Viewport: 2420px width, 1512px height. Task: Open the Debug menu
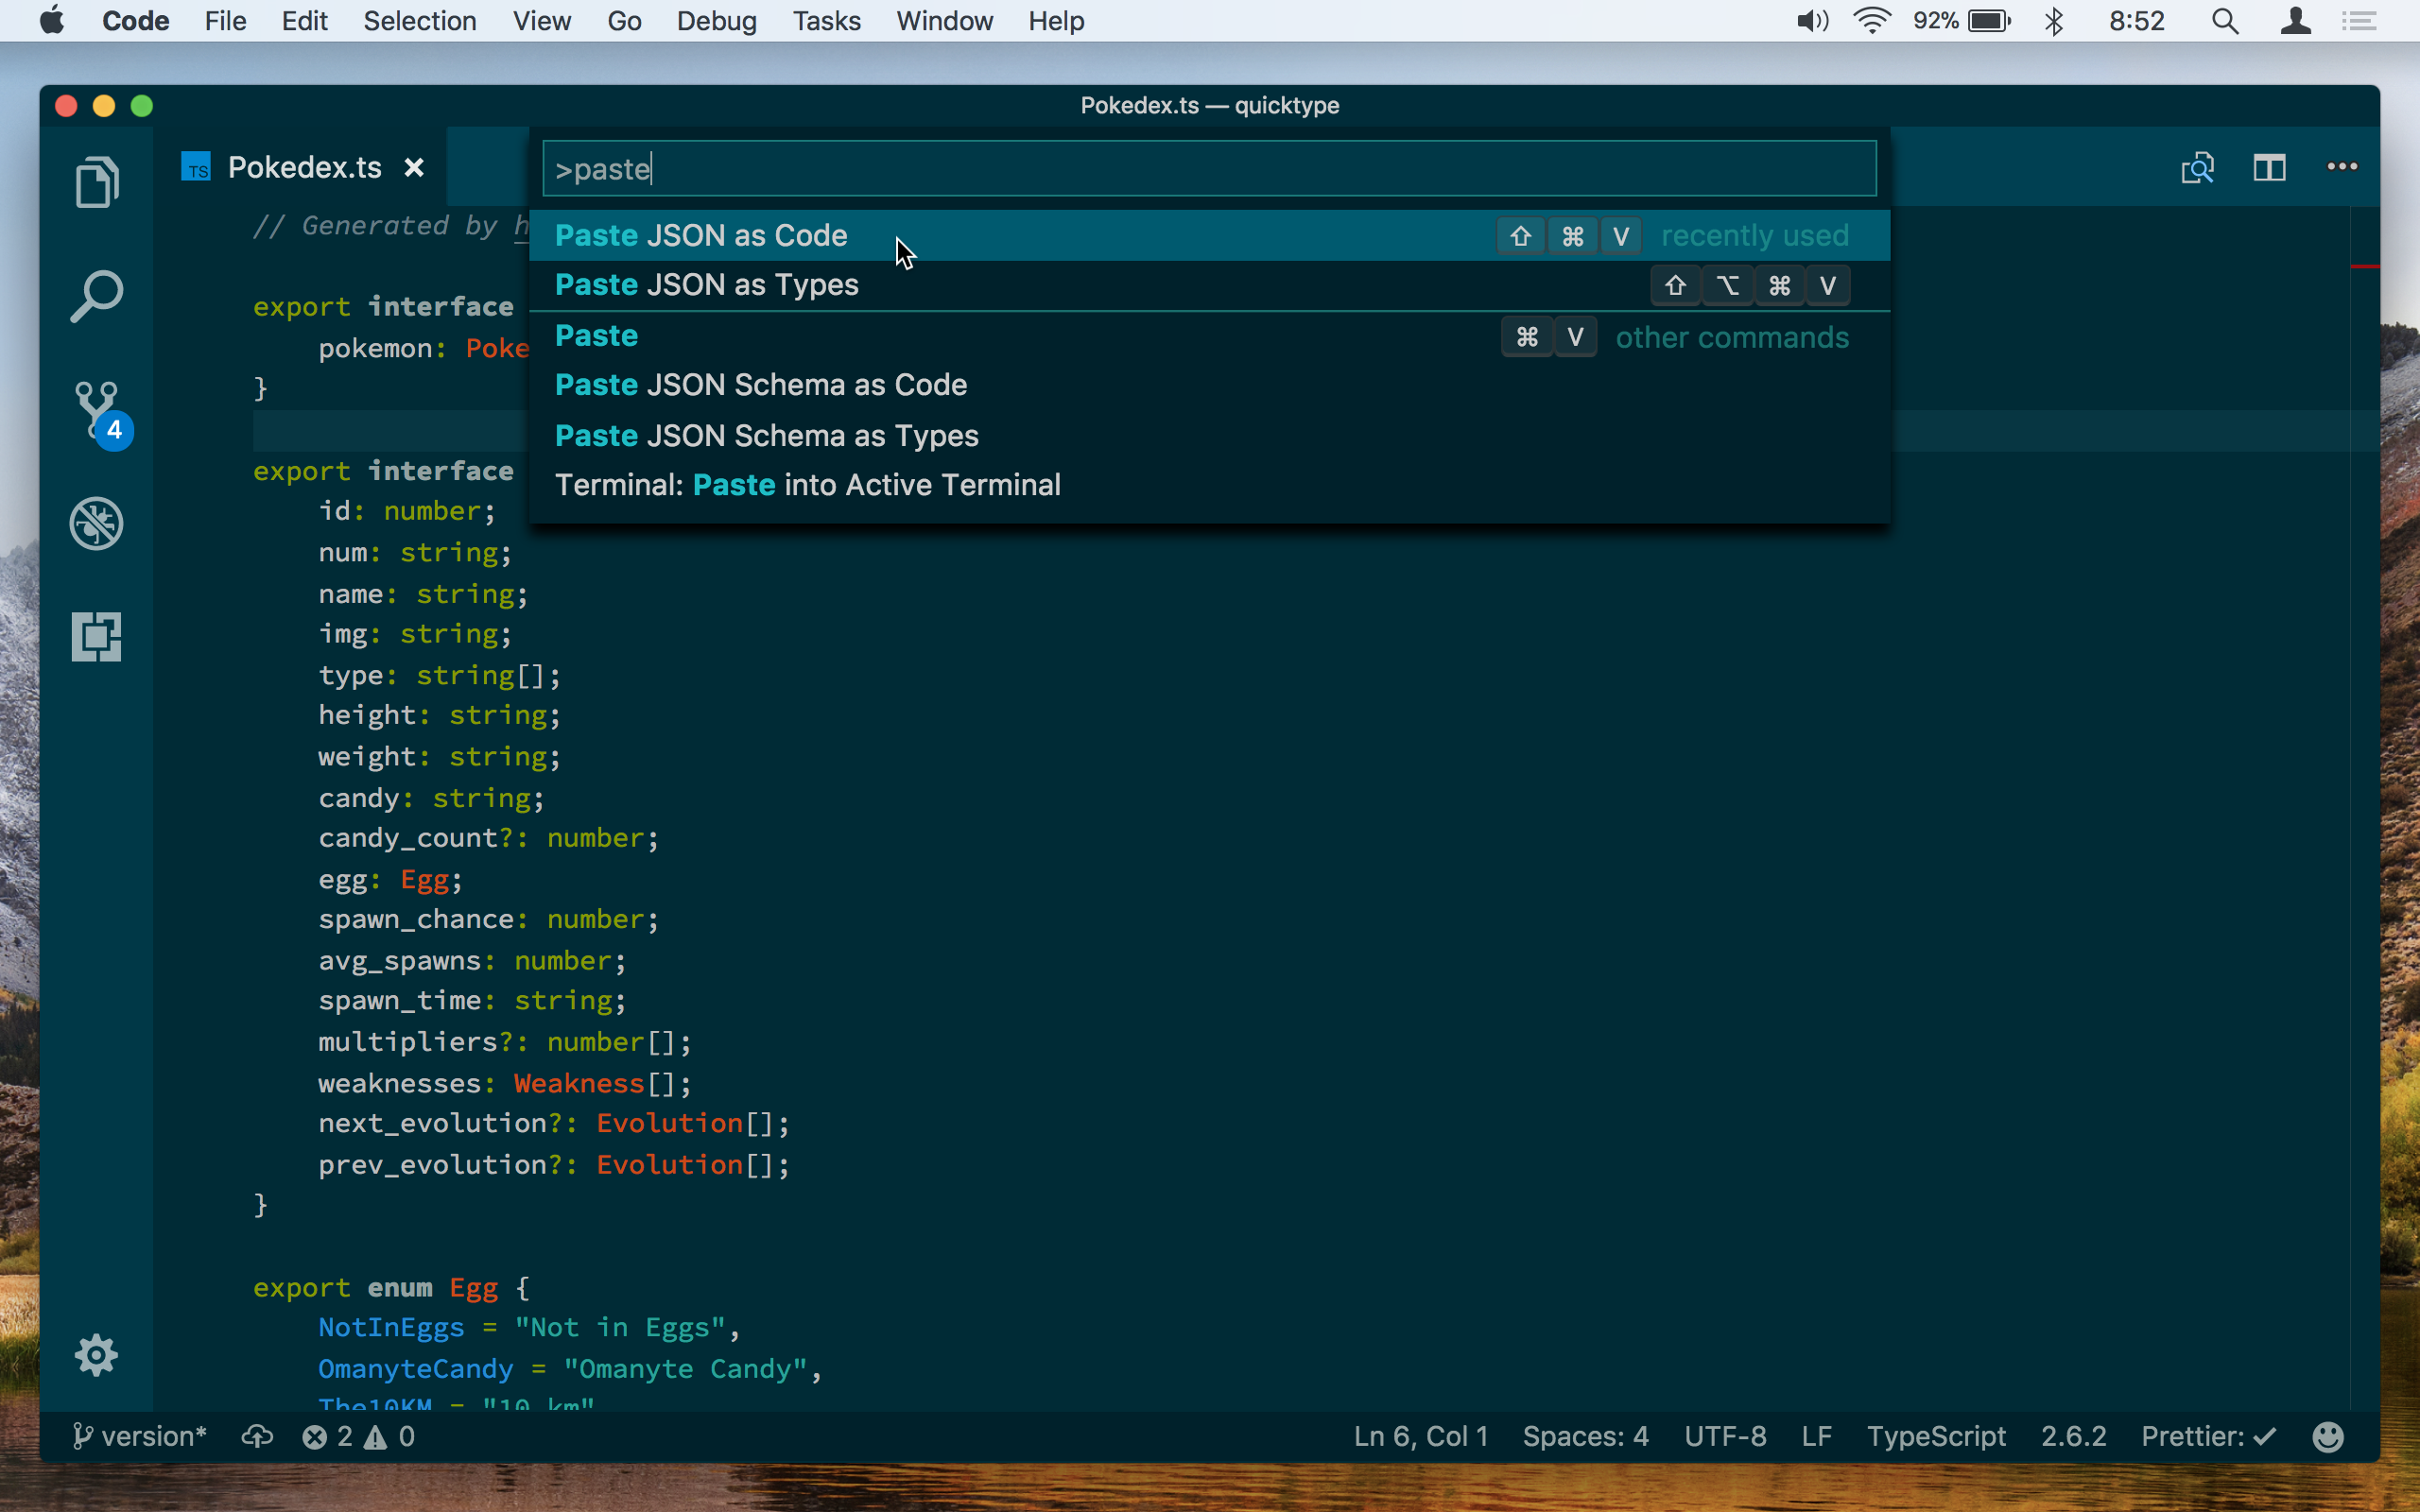[x=716, y=20]
